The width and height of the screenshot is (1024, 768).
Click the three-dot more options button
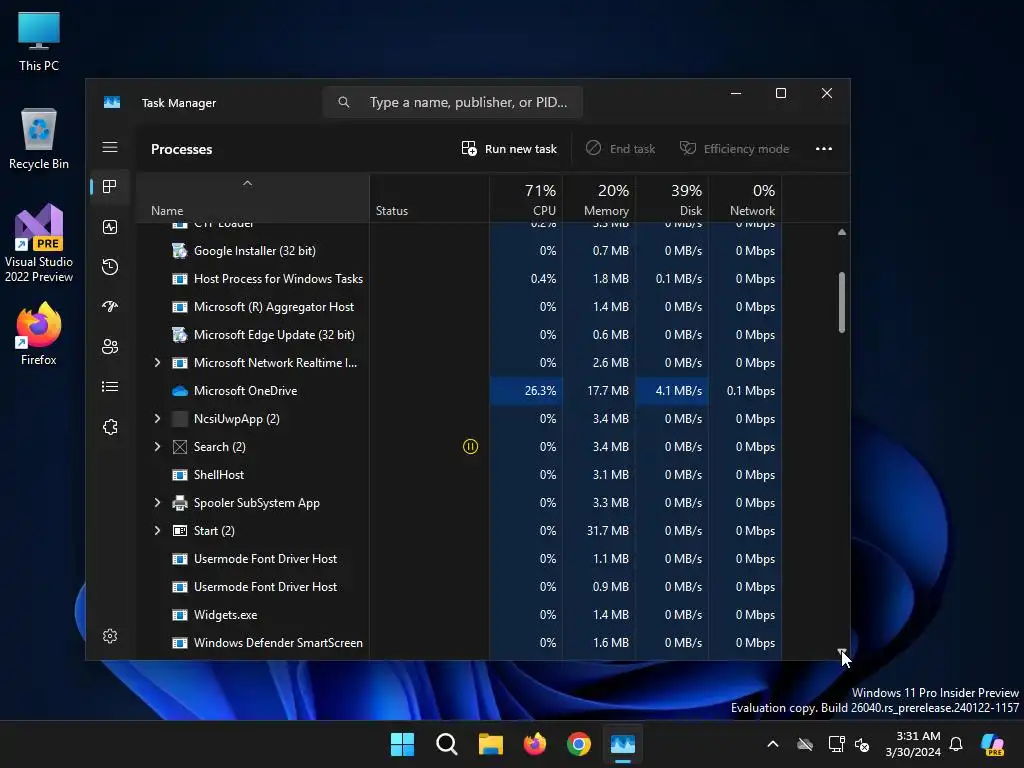tap(824, 149)
